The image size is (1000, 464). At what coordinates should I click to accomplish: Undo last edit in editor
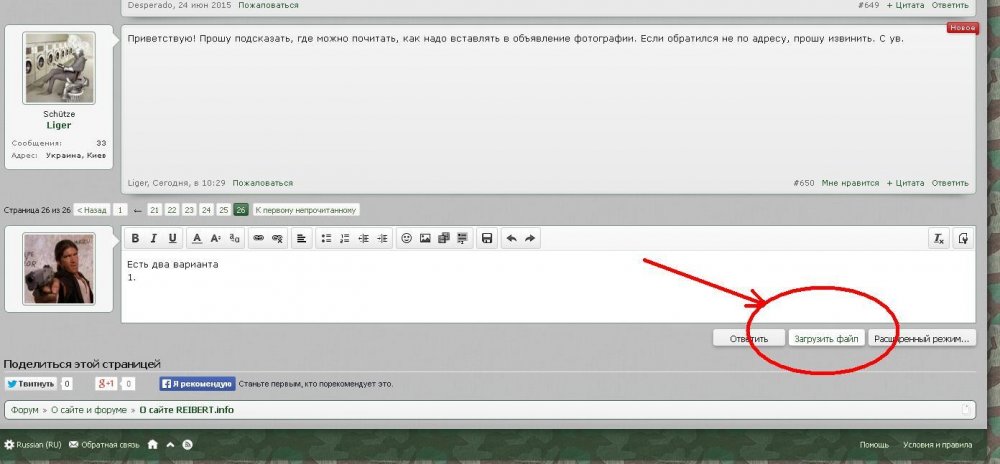coord(511,238)
